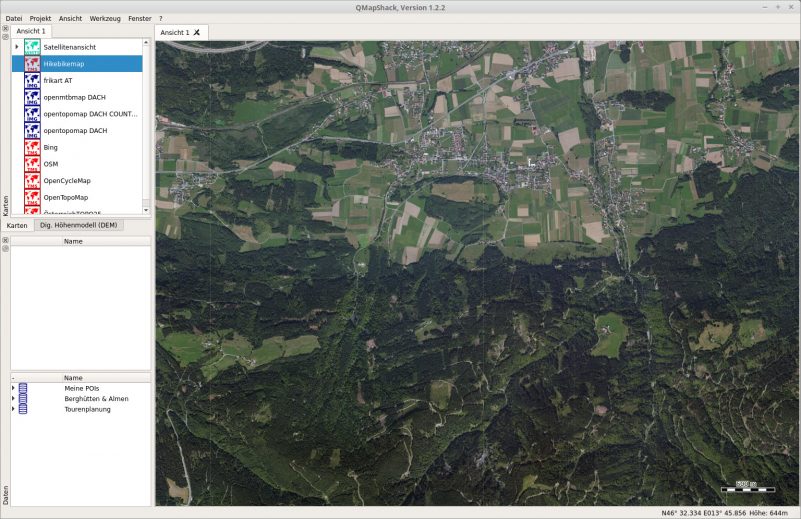This screenshot has height=519, width=801.
Task: Click the frikart AT IMG icon
Action: (32, 81)
